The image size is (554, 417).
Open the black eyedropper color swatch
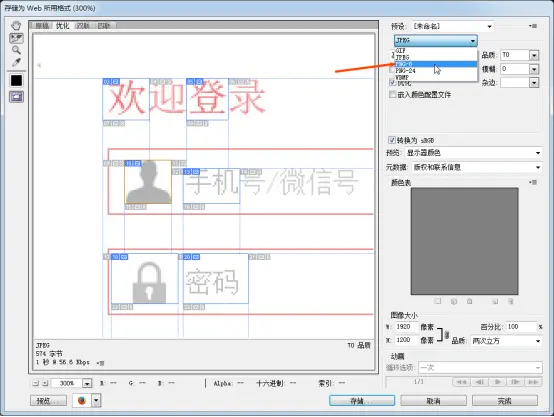[16, 81]
